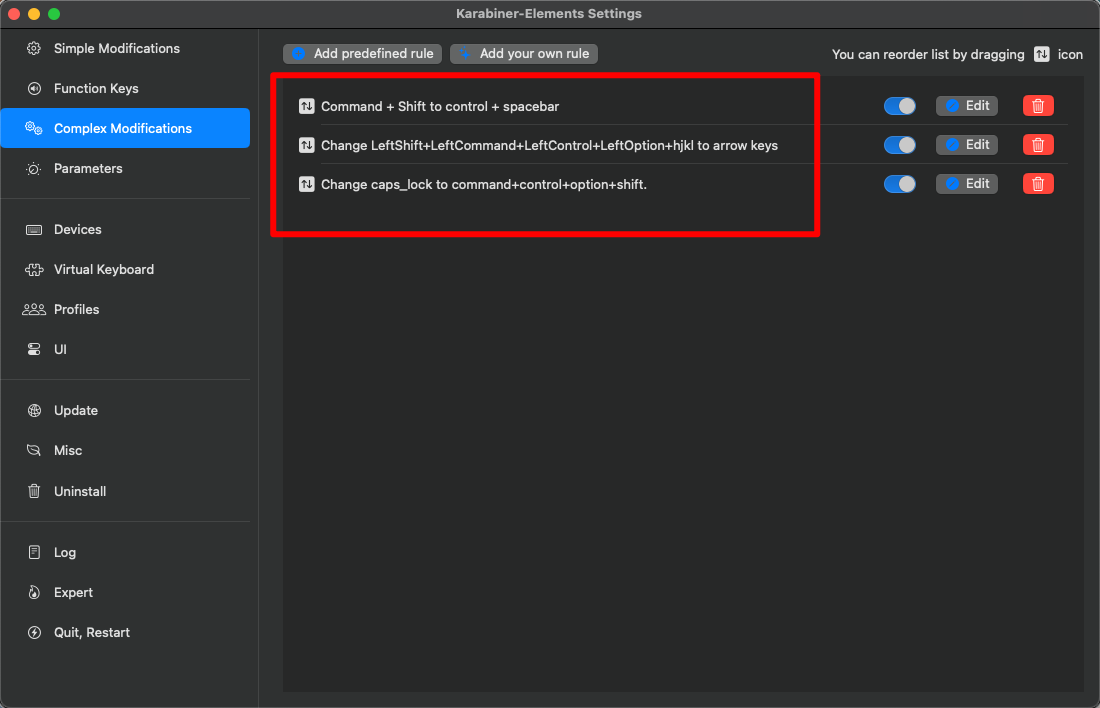Select rule text about hjkl to arrow keys
The width and height of the screenshot is (1100, 708).
coord(549,145)
